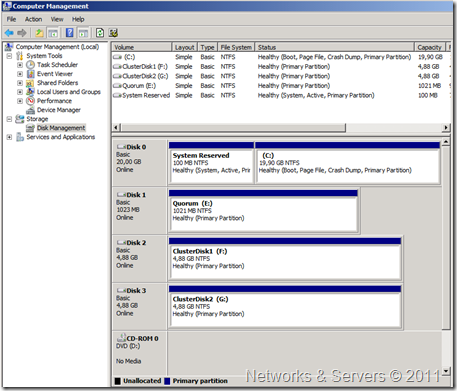Sort by the File System column header
457x391 pixels.
pos(236,47)
